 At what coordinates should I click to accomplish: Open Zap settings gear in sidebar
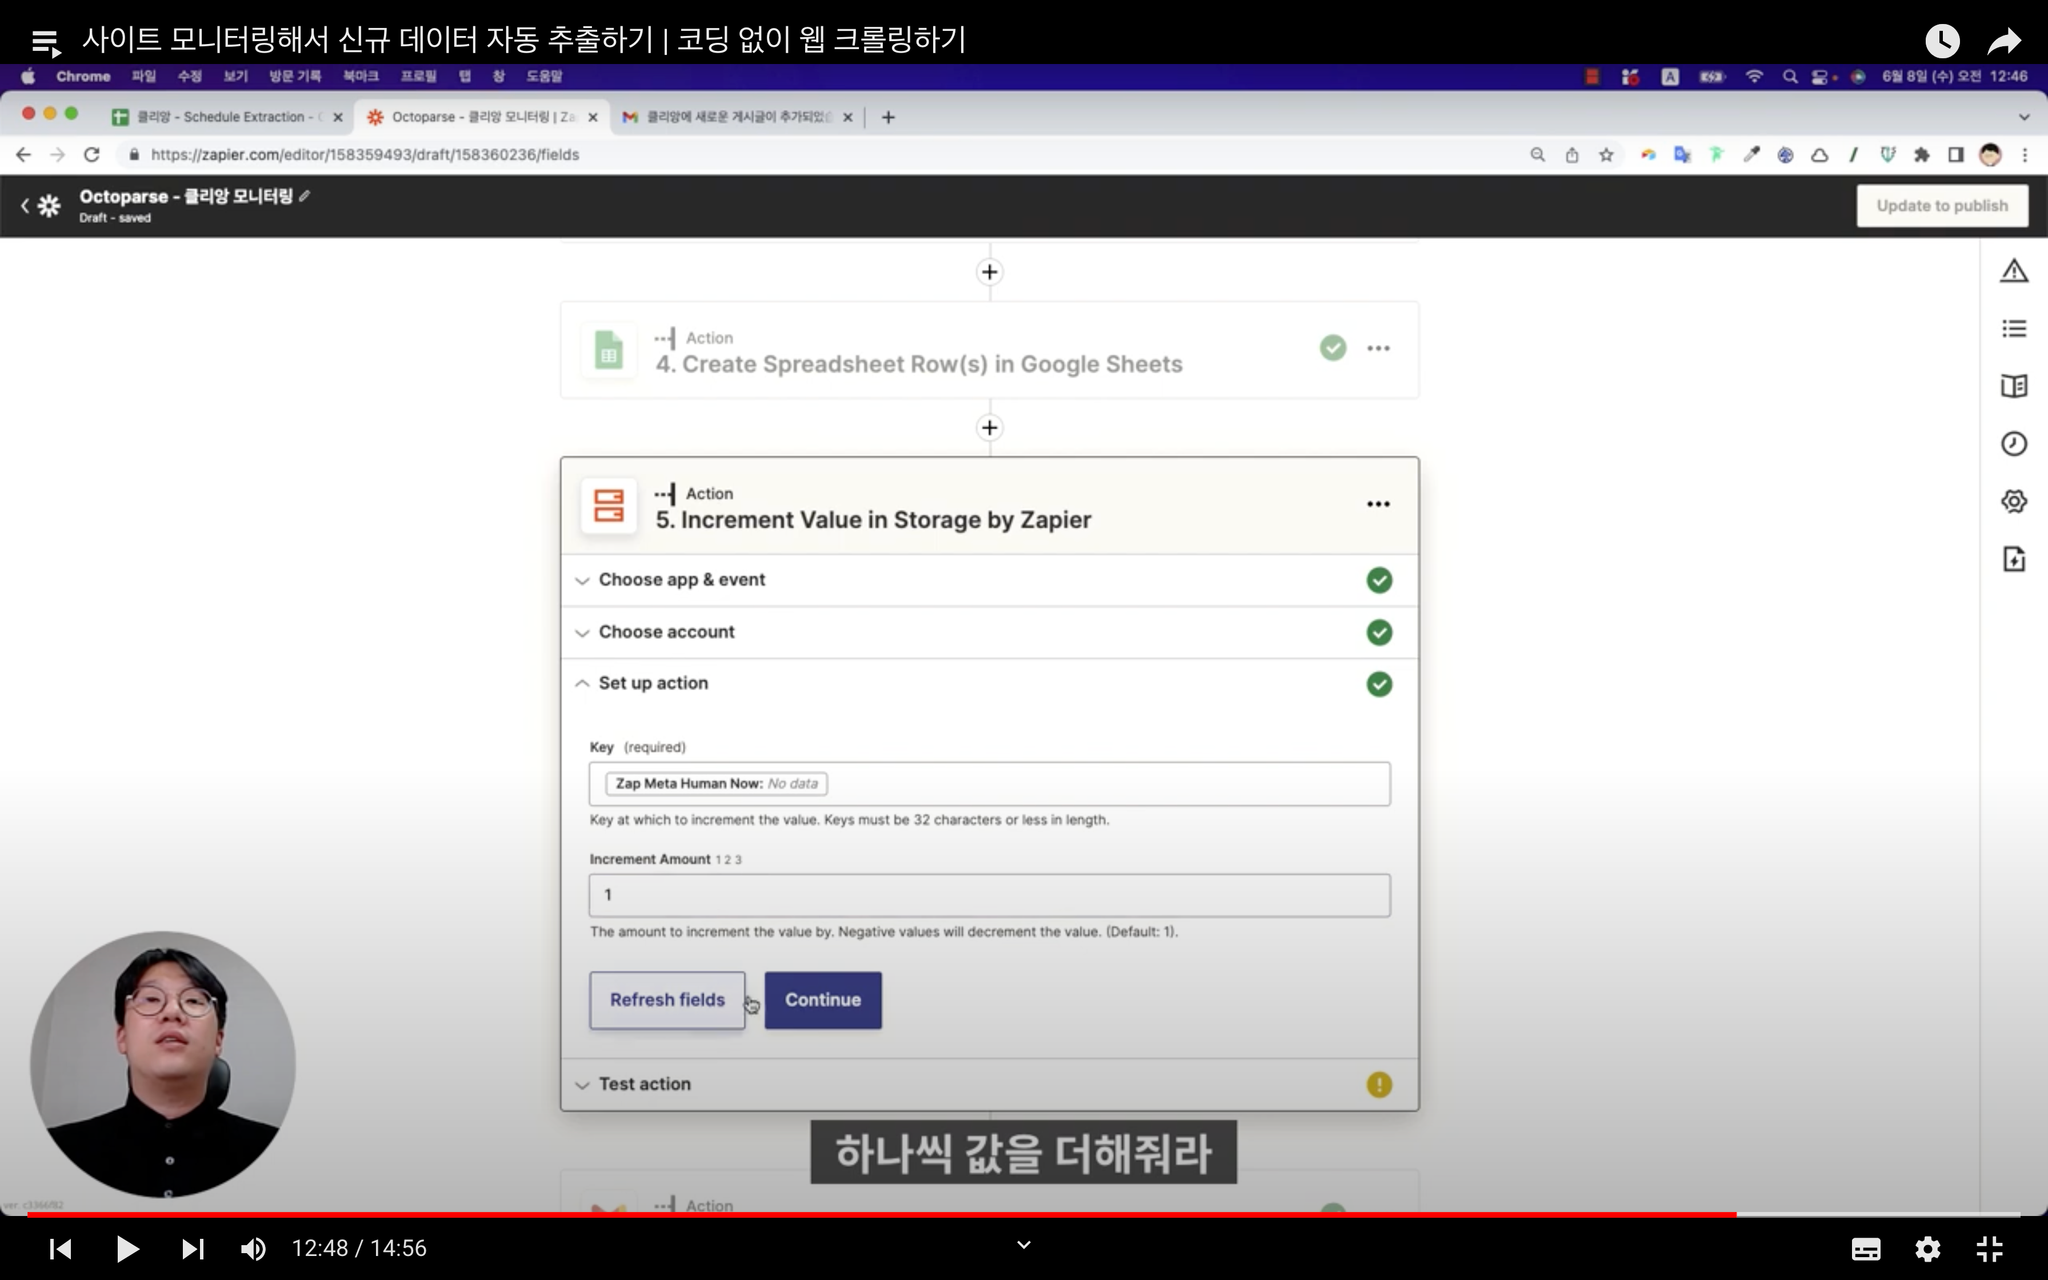(x=2014, y=501)
